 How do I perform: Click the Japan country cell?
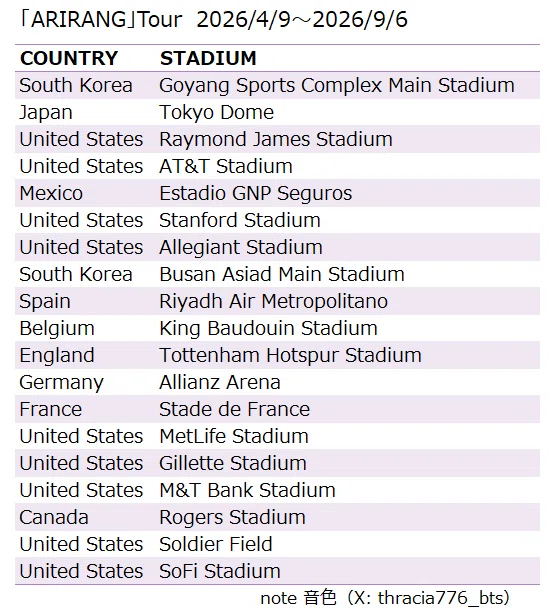46,112
